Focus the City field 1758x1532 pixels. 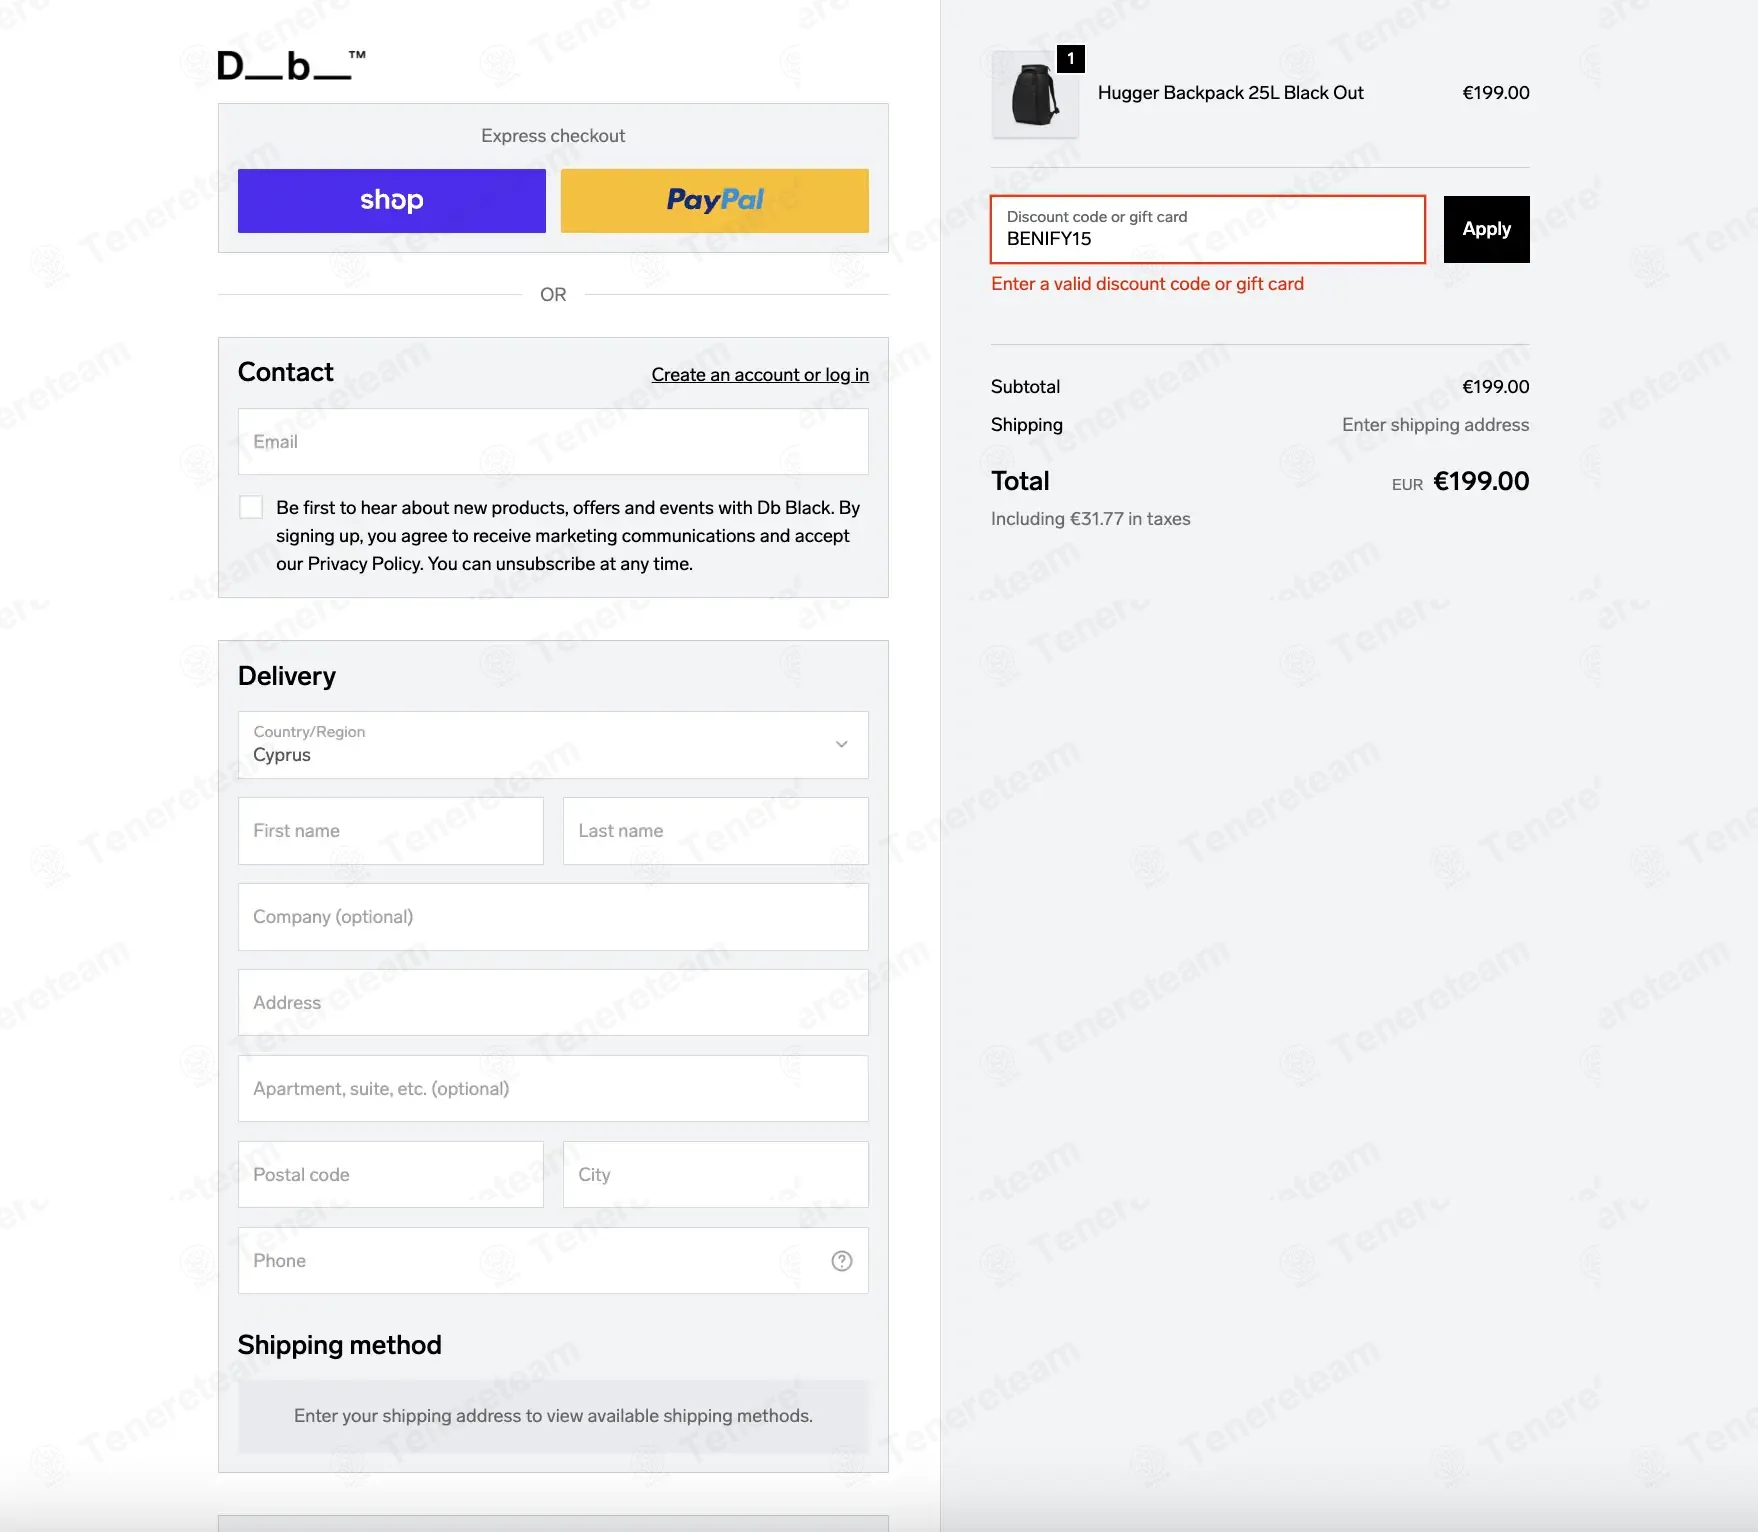(x=716, y=1175)
